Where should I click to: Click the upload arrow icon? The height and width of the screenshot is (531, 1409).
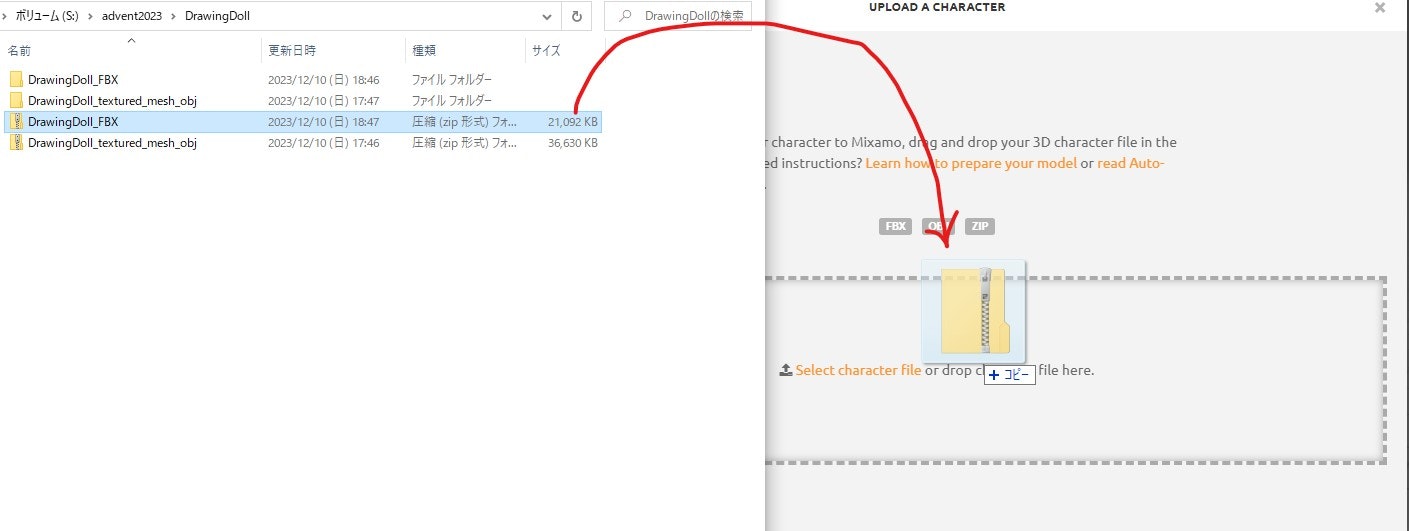pos(786,370)
